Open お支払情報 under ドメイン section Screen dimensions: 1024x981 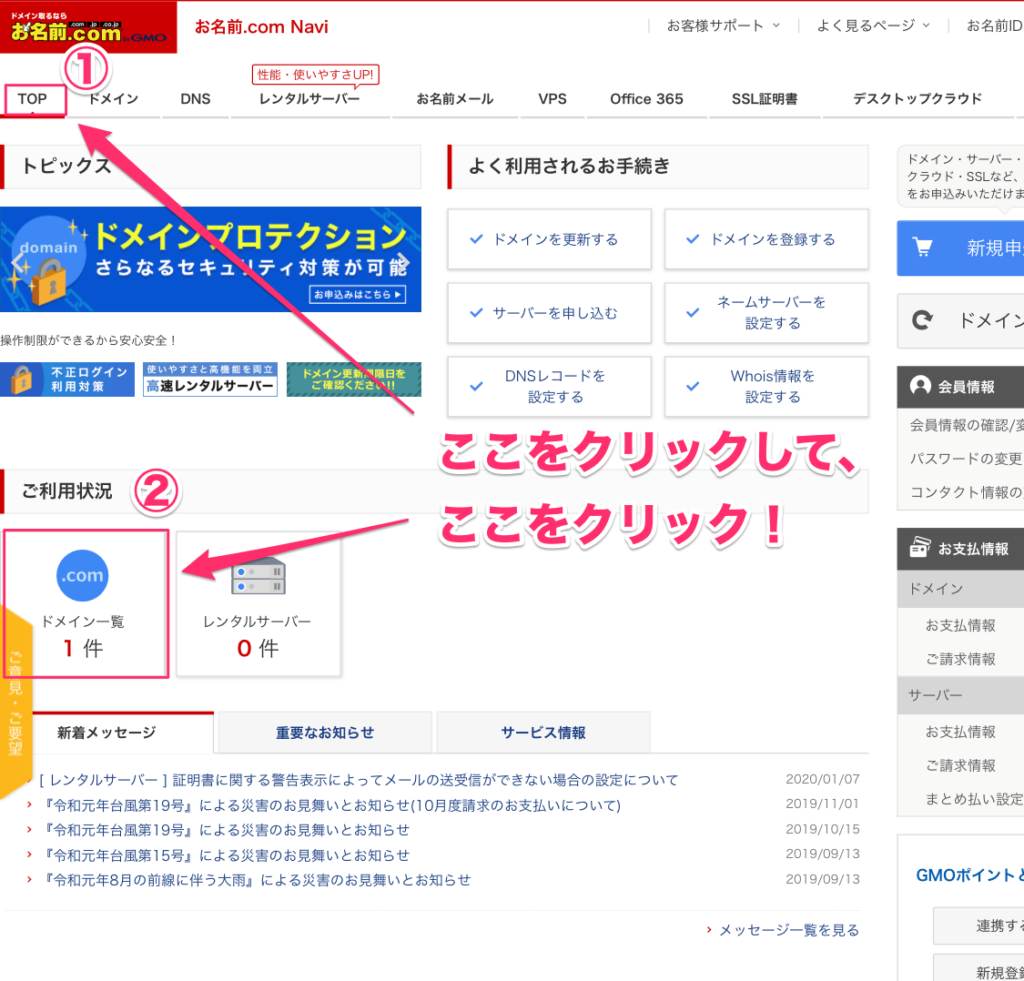961,625
